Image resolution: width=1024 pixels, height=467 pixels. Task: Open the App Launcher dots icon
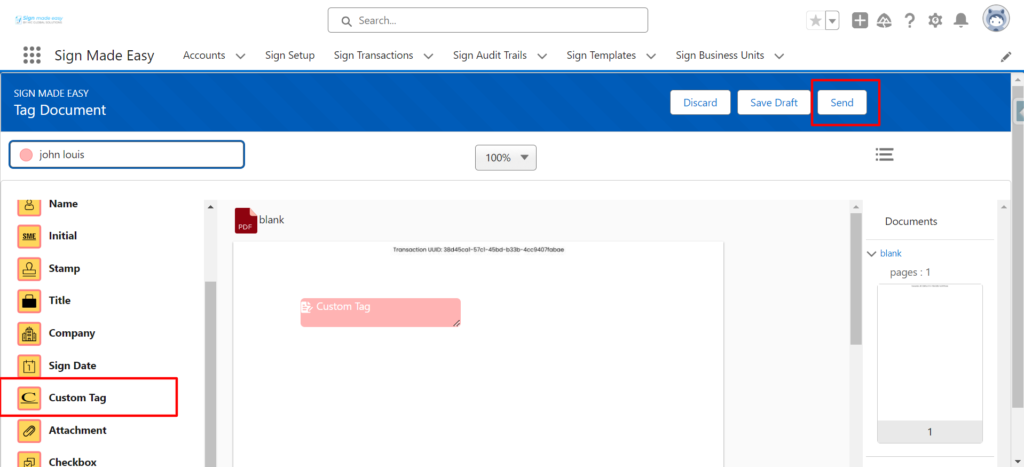(31, 56)
